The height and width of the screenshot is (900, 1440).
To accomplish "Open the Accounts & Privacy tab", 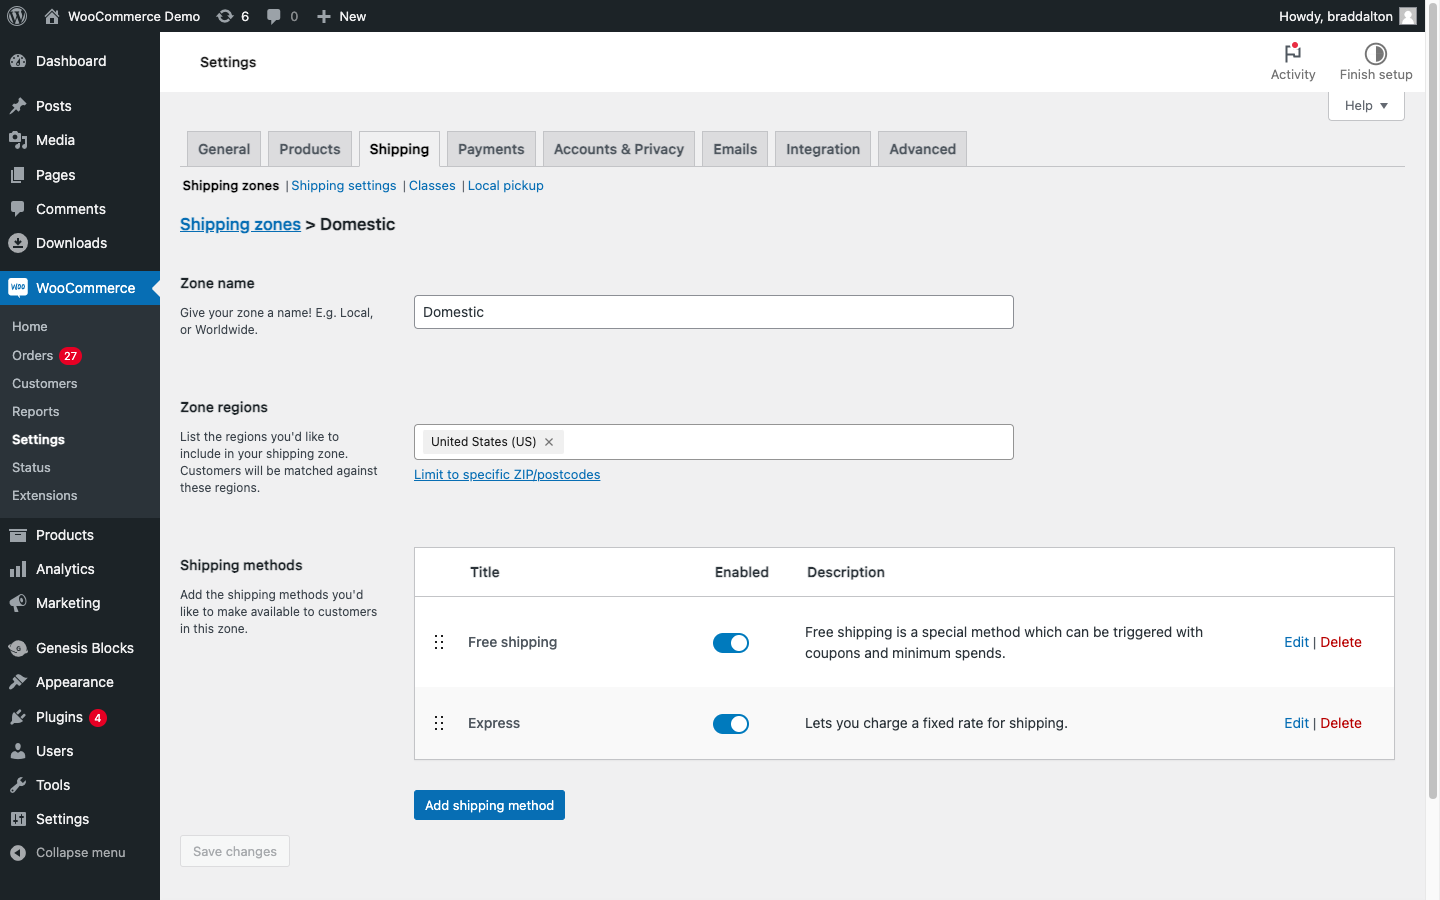I will (x=618, y=149).
